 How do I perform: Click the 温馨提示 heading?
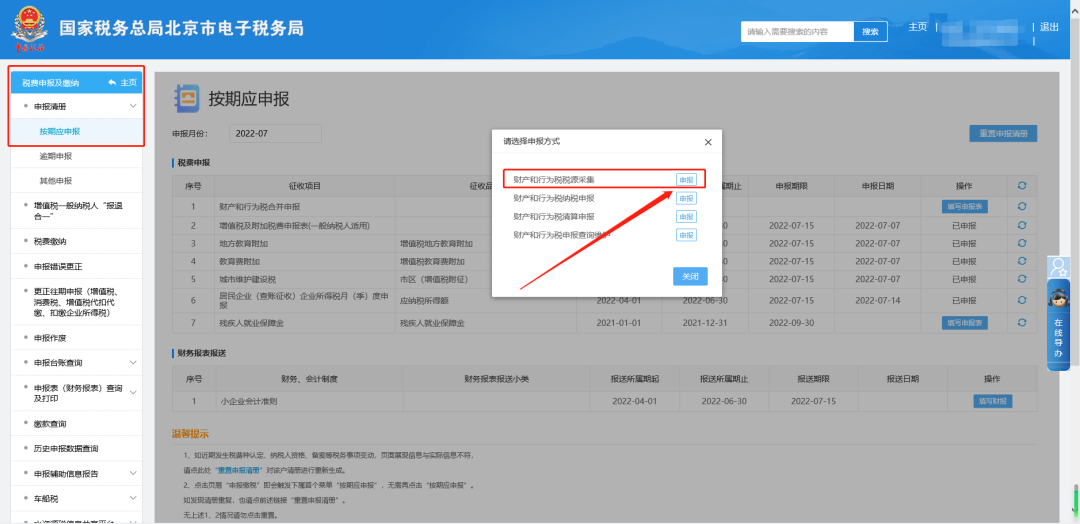(190, 434)
